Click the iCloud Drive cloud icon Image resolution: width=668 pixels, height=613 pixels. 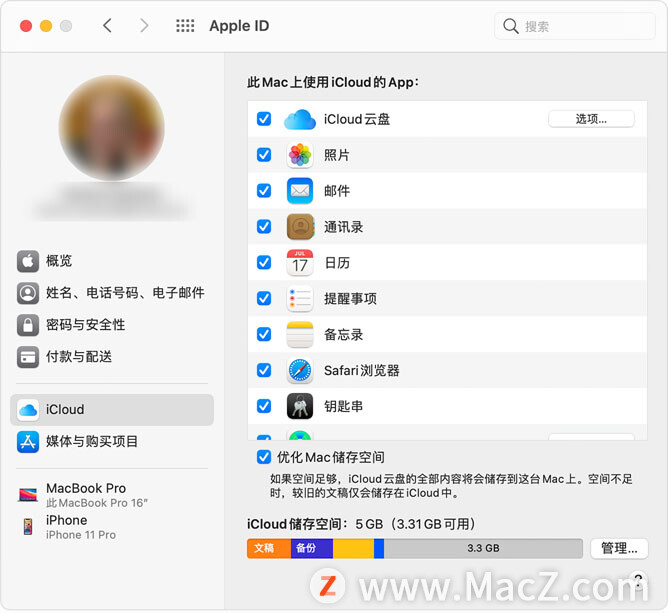coord(300,119)
